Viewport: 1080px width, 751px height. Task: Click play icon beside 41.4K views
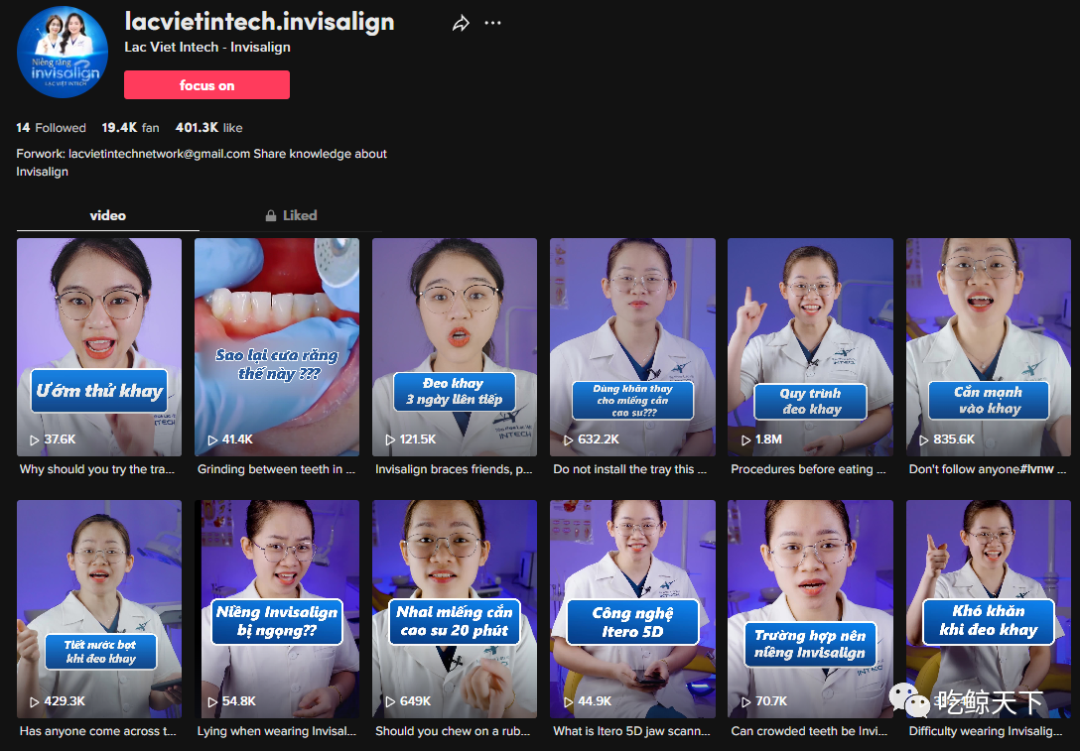coord(213,440)
